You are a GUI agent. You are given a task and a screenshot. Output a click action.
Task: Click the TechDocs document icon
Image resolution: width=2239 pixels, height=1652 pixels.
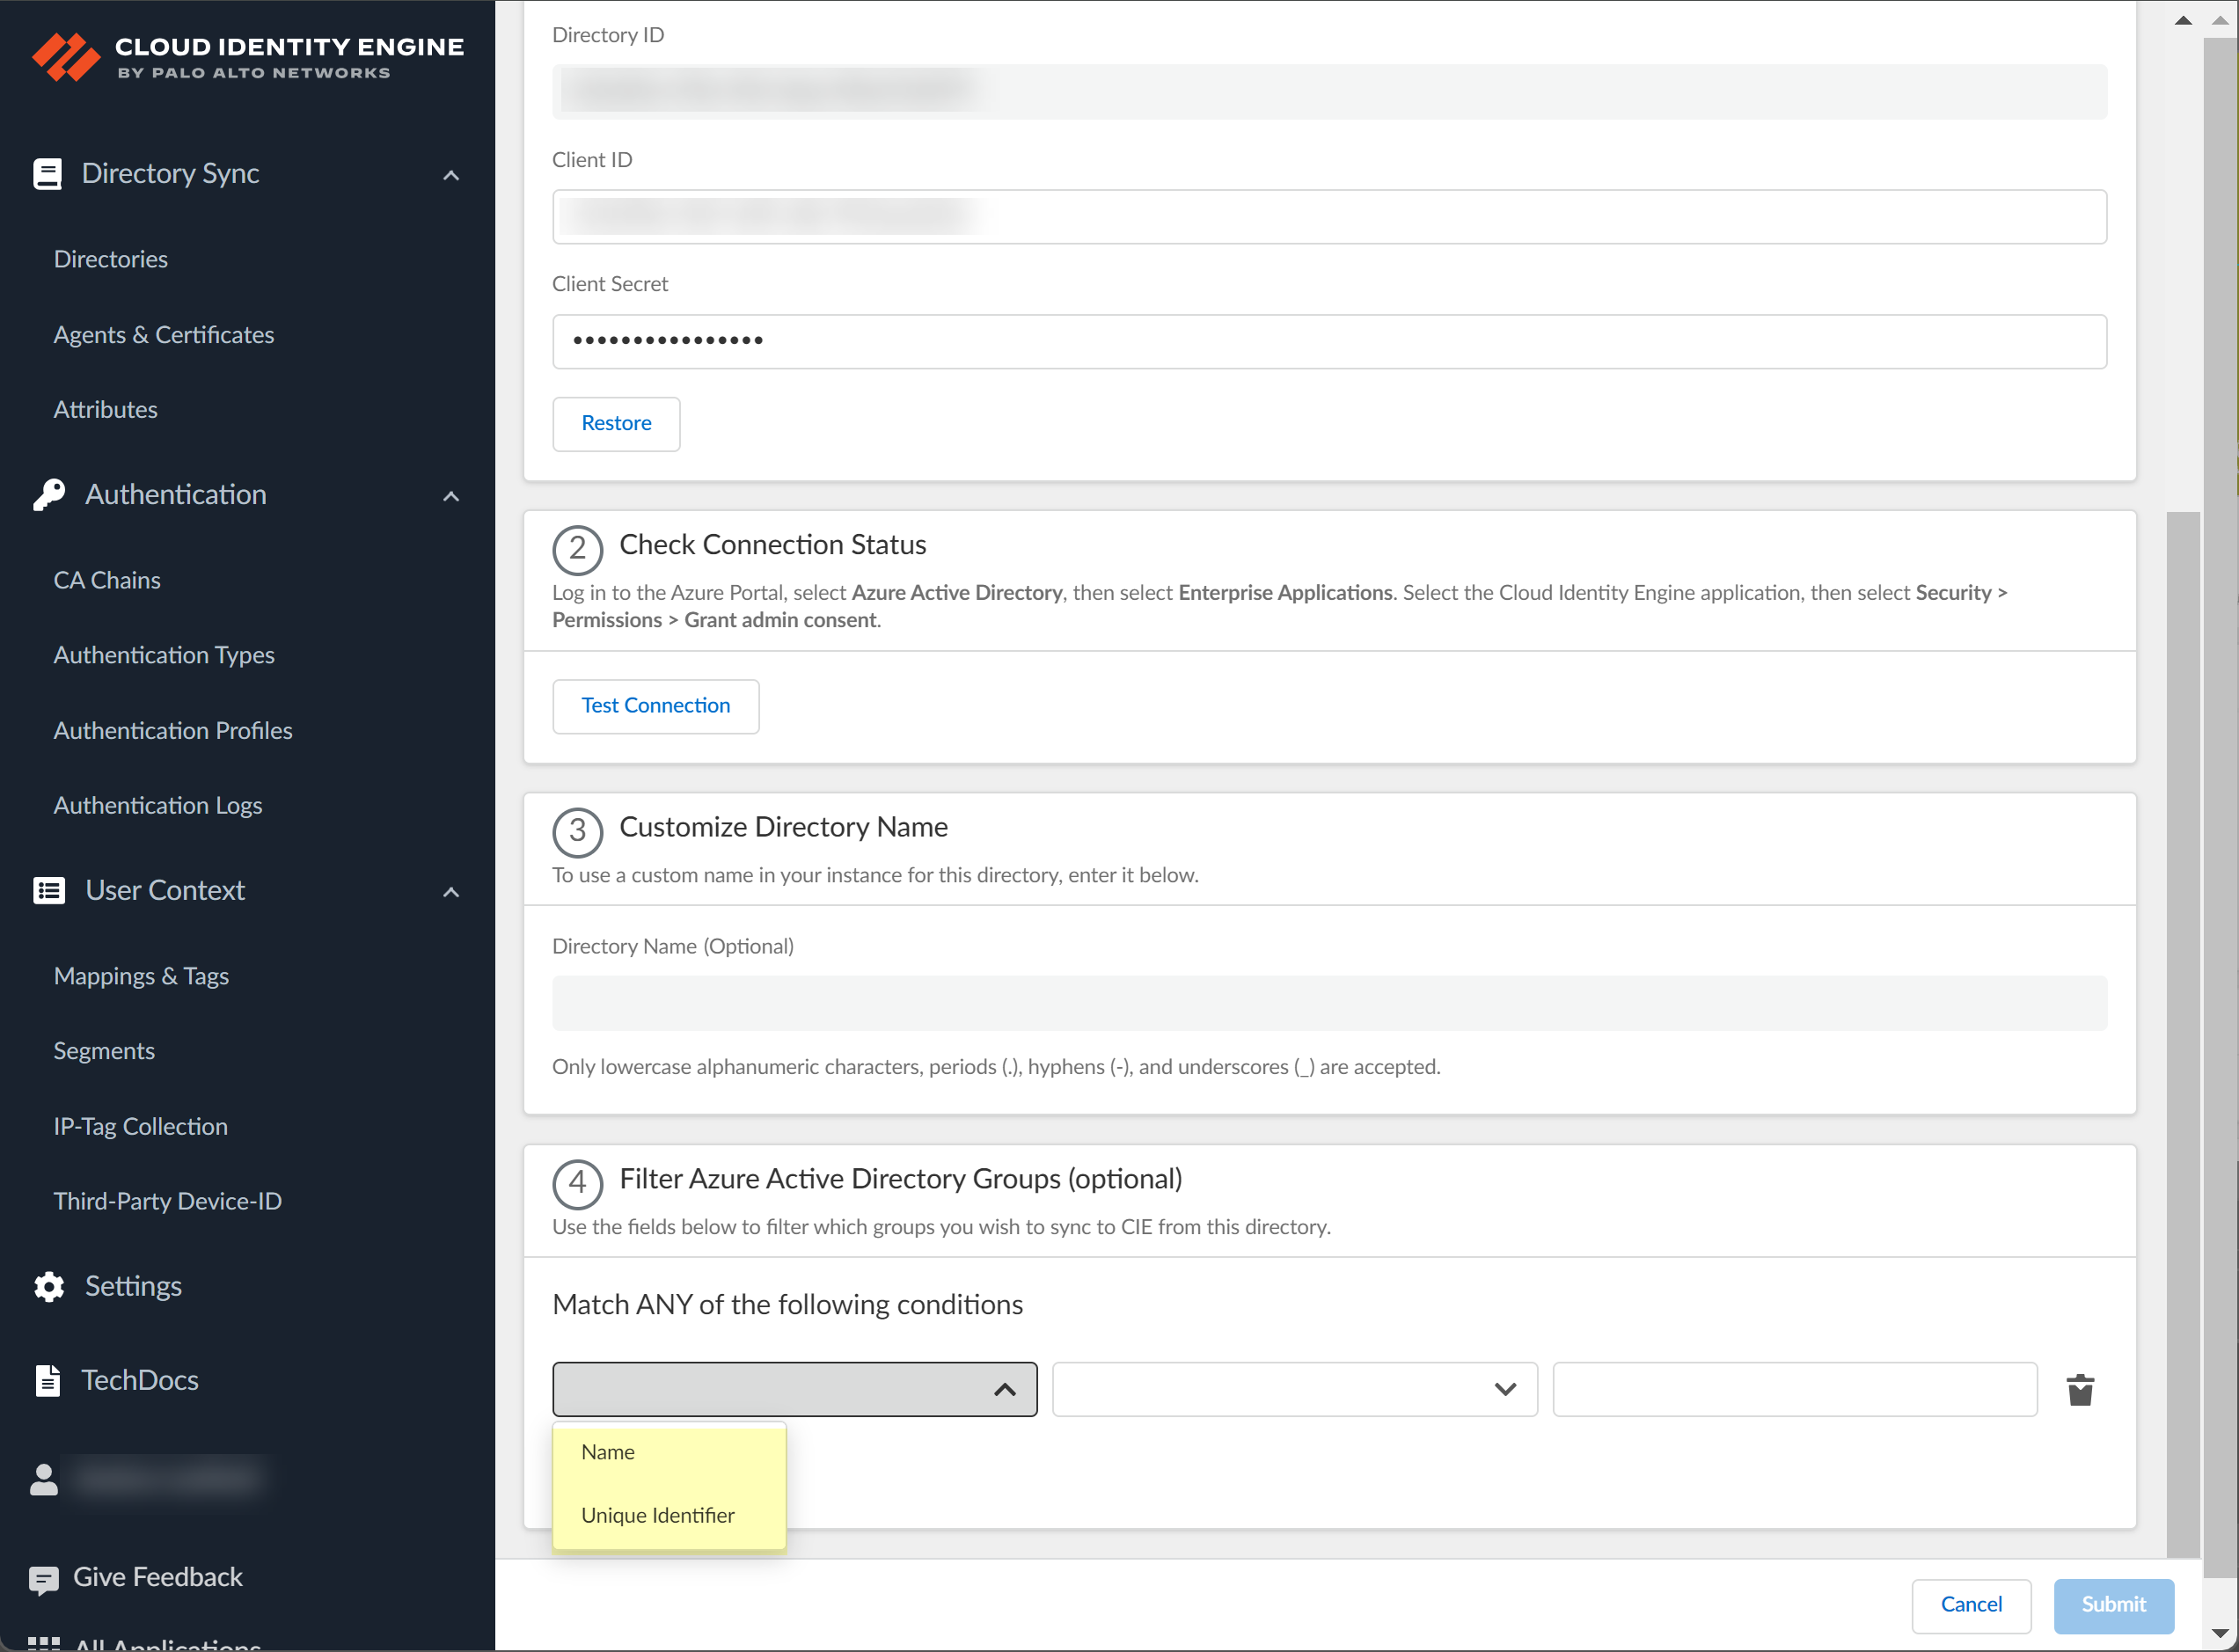tap(47, 1380)
